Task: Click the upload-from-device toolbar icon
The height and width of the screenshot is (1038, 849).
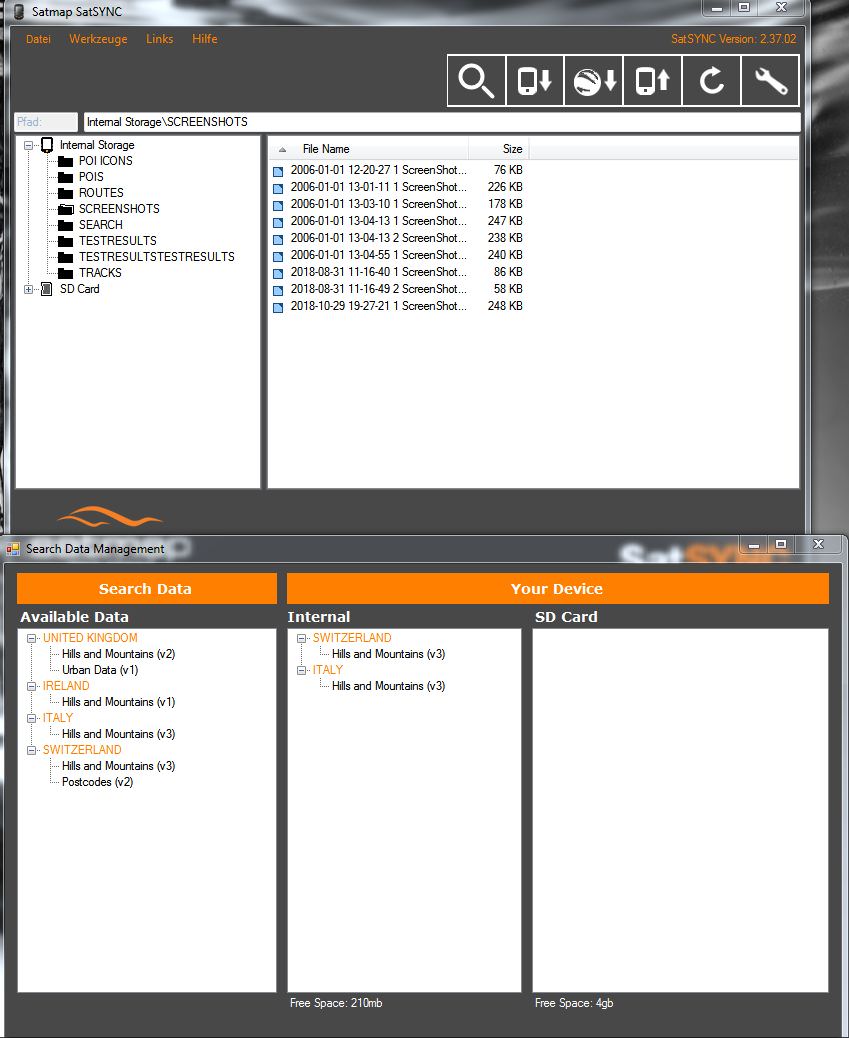Action: point(652,81)
